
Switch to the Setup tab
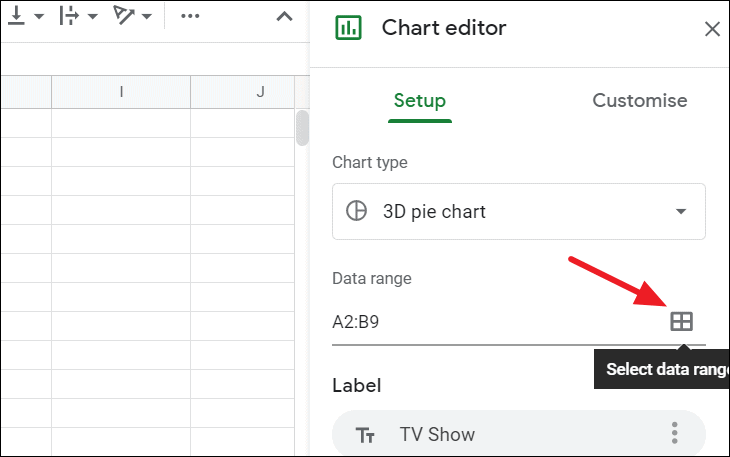point(420,101)
